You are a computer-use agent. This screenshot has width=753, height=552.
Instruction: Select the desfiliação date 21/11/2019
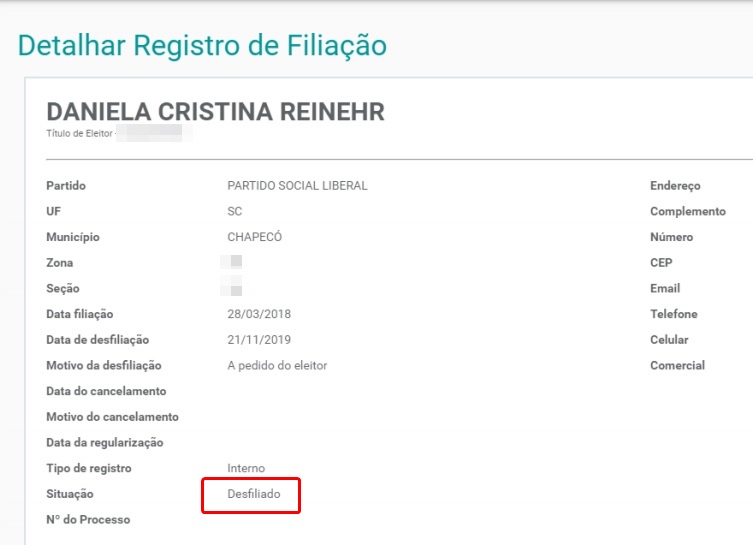coord(259,340)
